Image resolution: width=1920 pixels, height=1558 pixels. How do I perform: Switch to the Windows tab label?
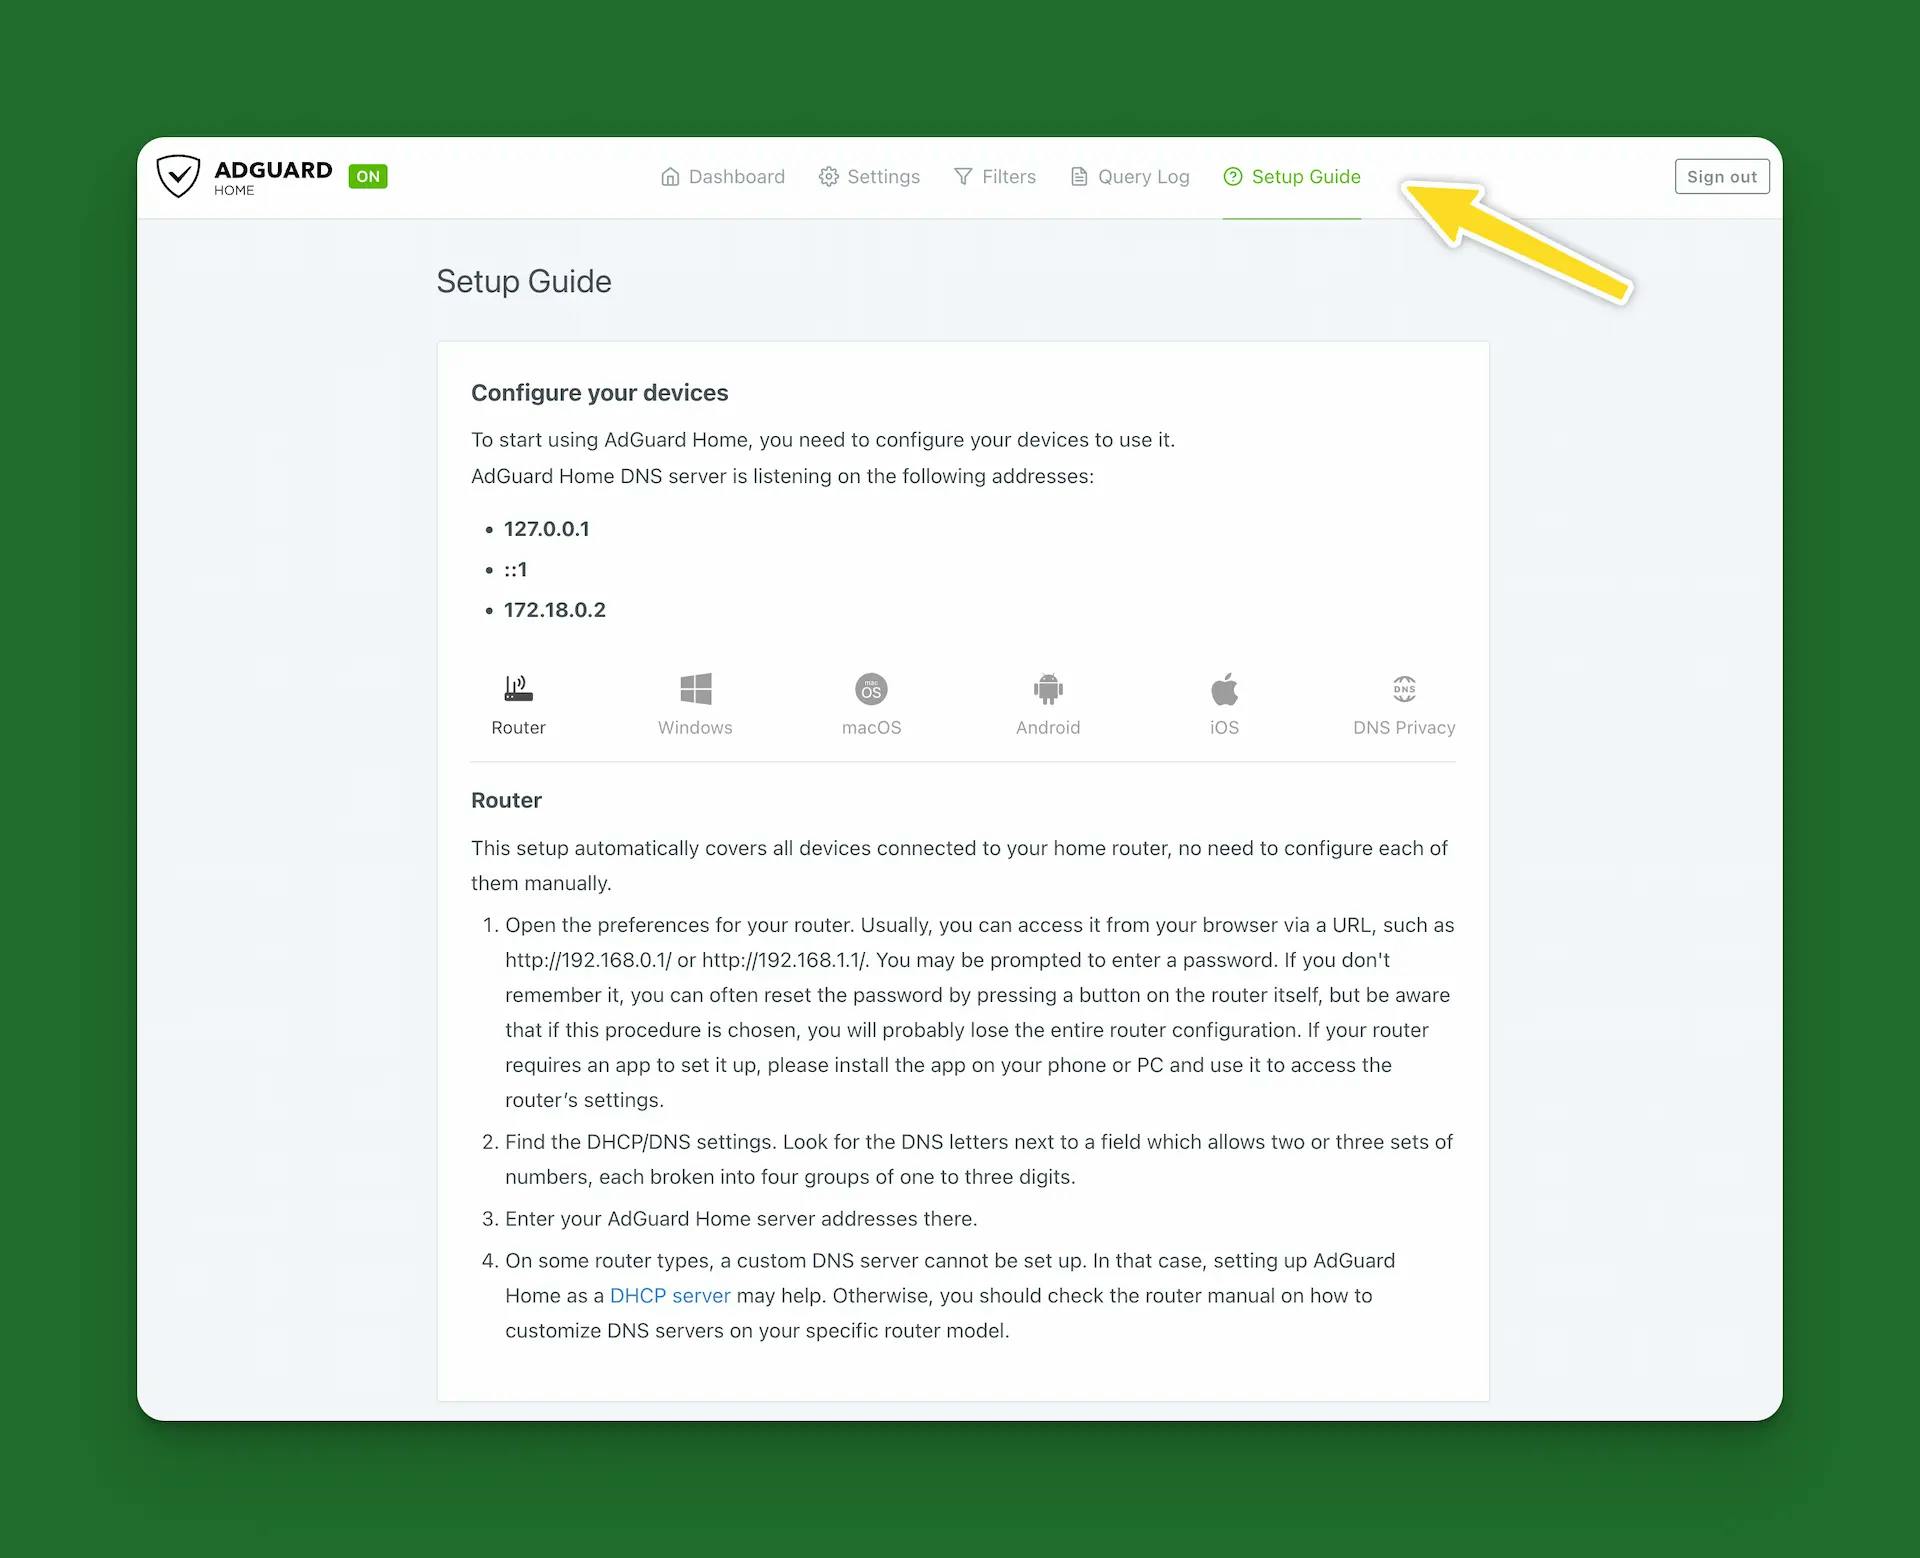click(x=695, y=728)
